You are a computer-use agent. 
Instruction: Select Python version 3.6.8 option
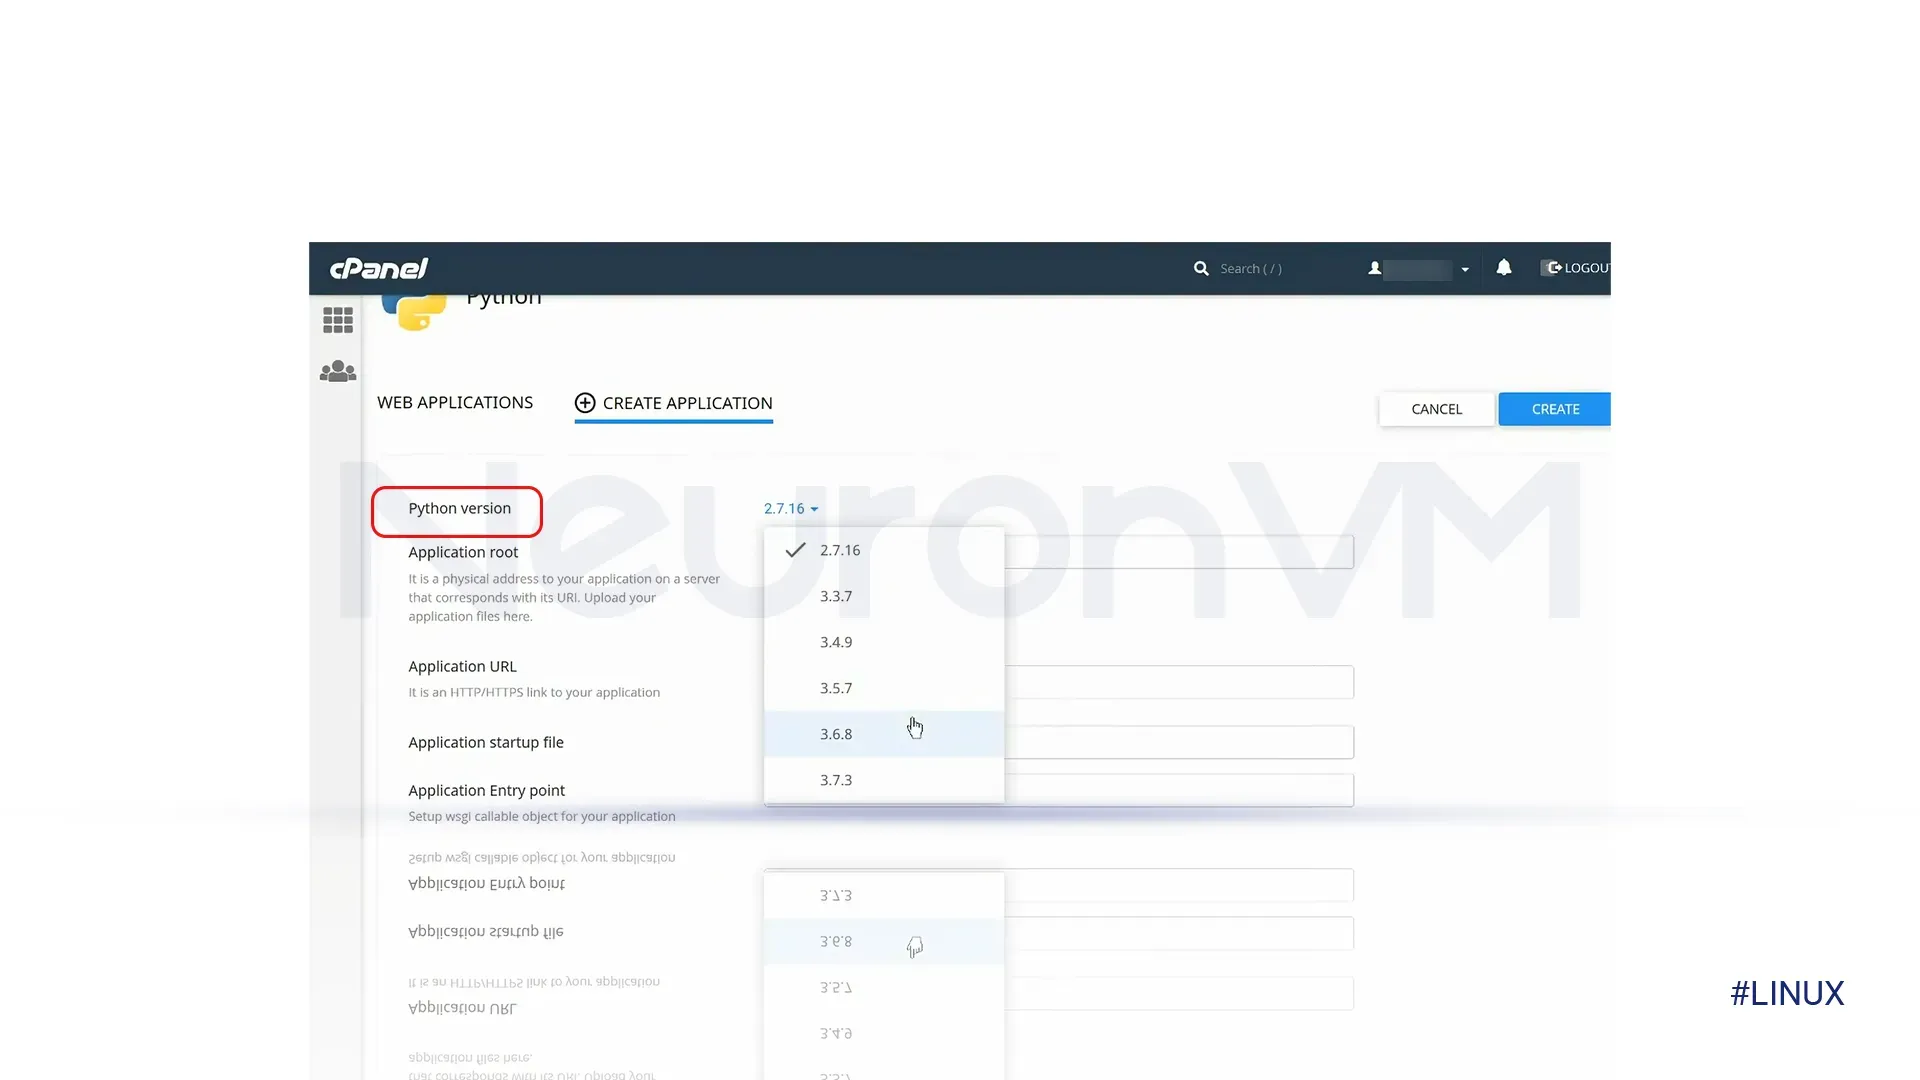836,733
